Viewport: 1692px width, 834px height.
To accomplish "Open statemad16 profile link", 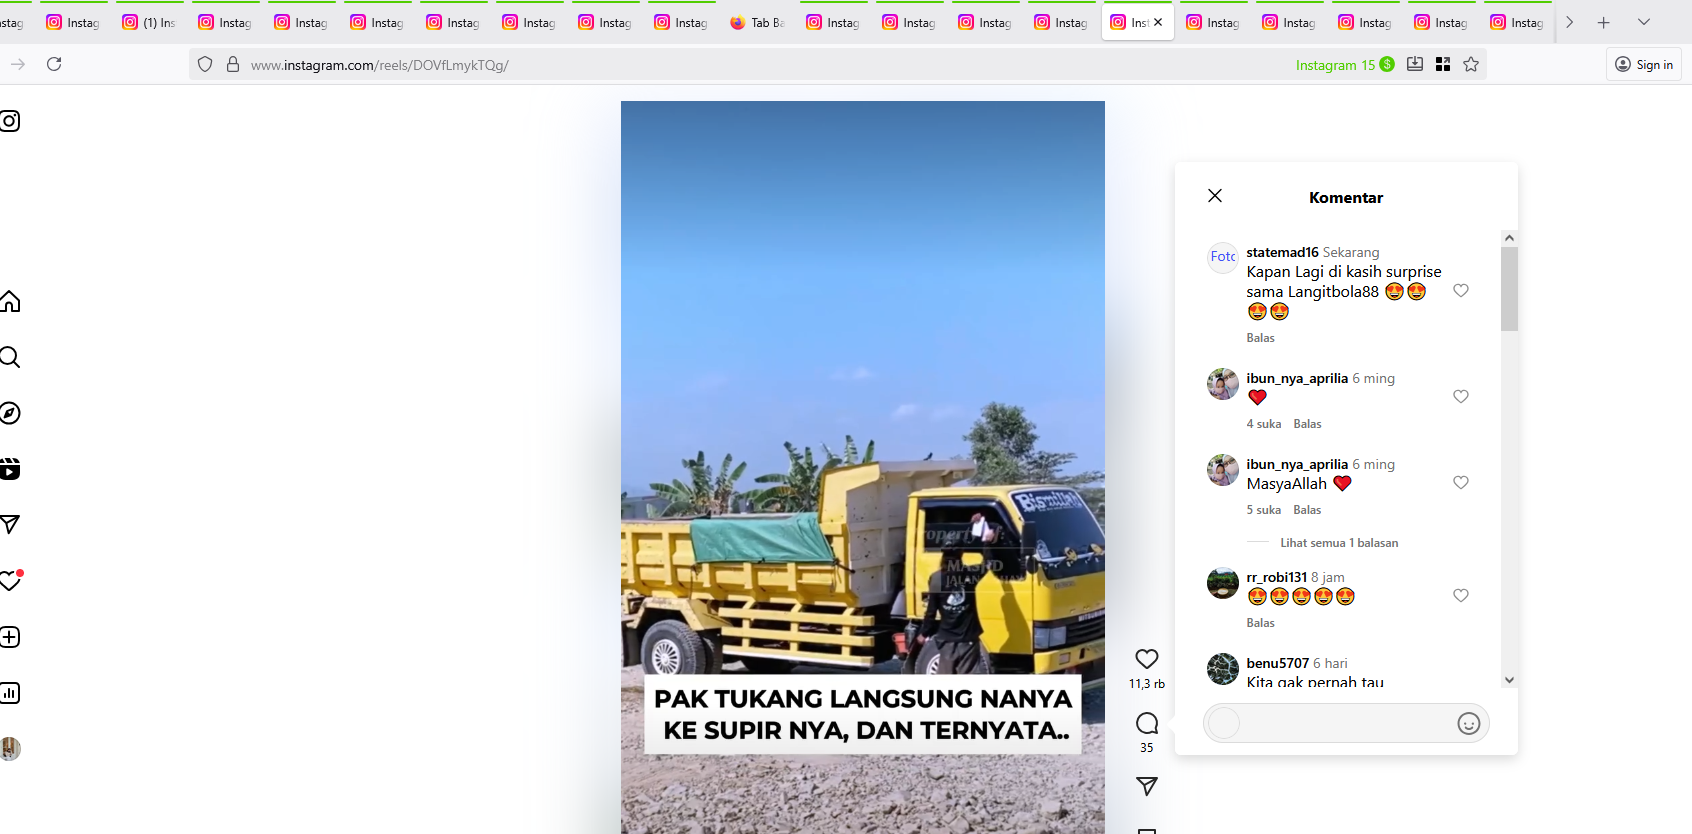I will tap(1282, 252).
